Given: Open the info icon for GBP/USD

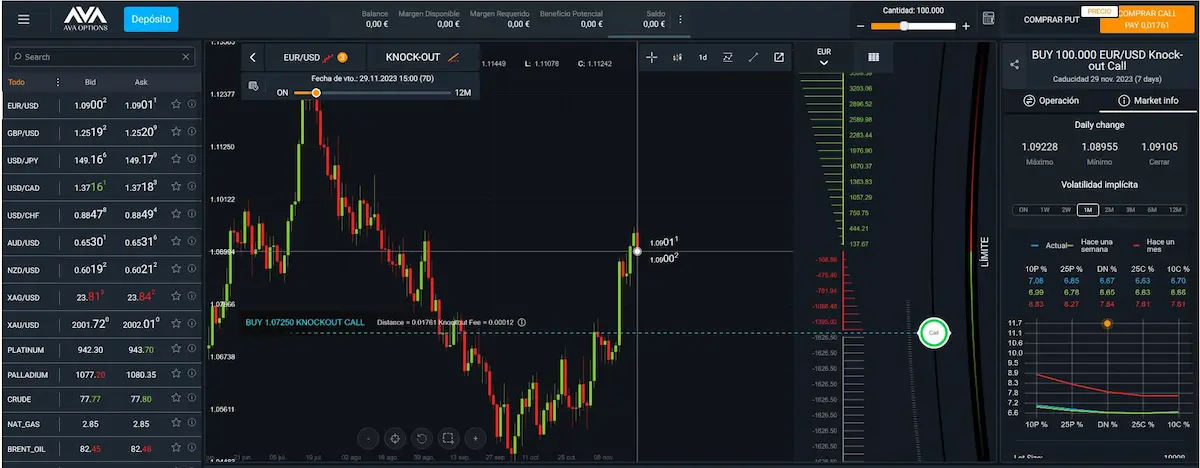Looking at the screenshot, I should tap(191, 132).
